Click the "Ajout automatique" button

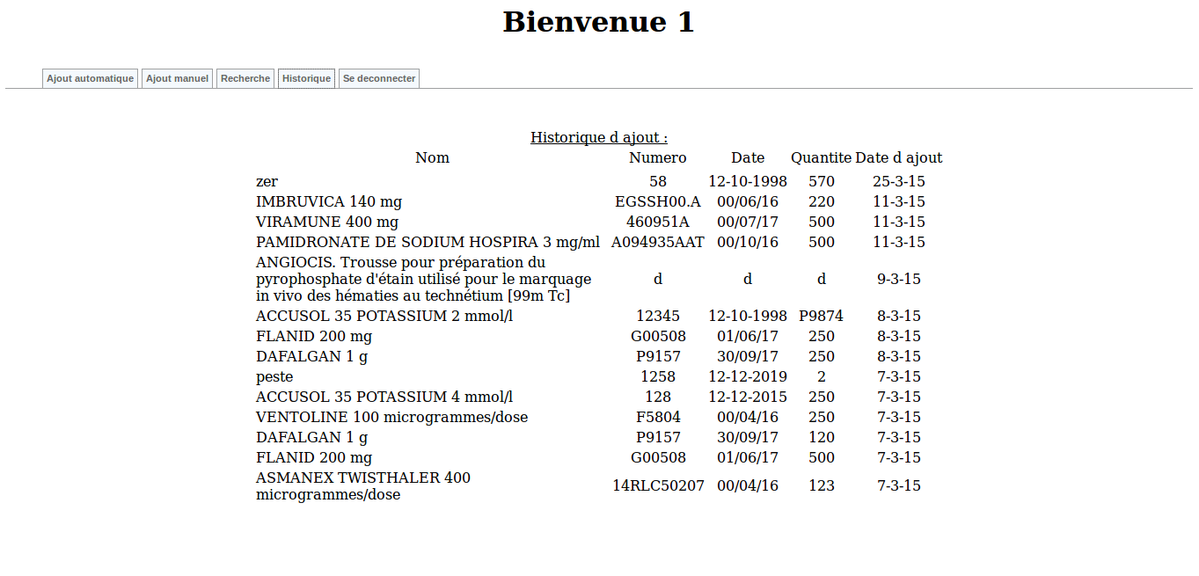(90, 78)
